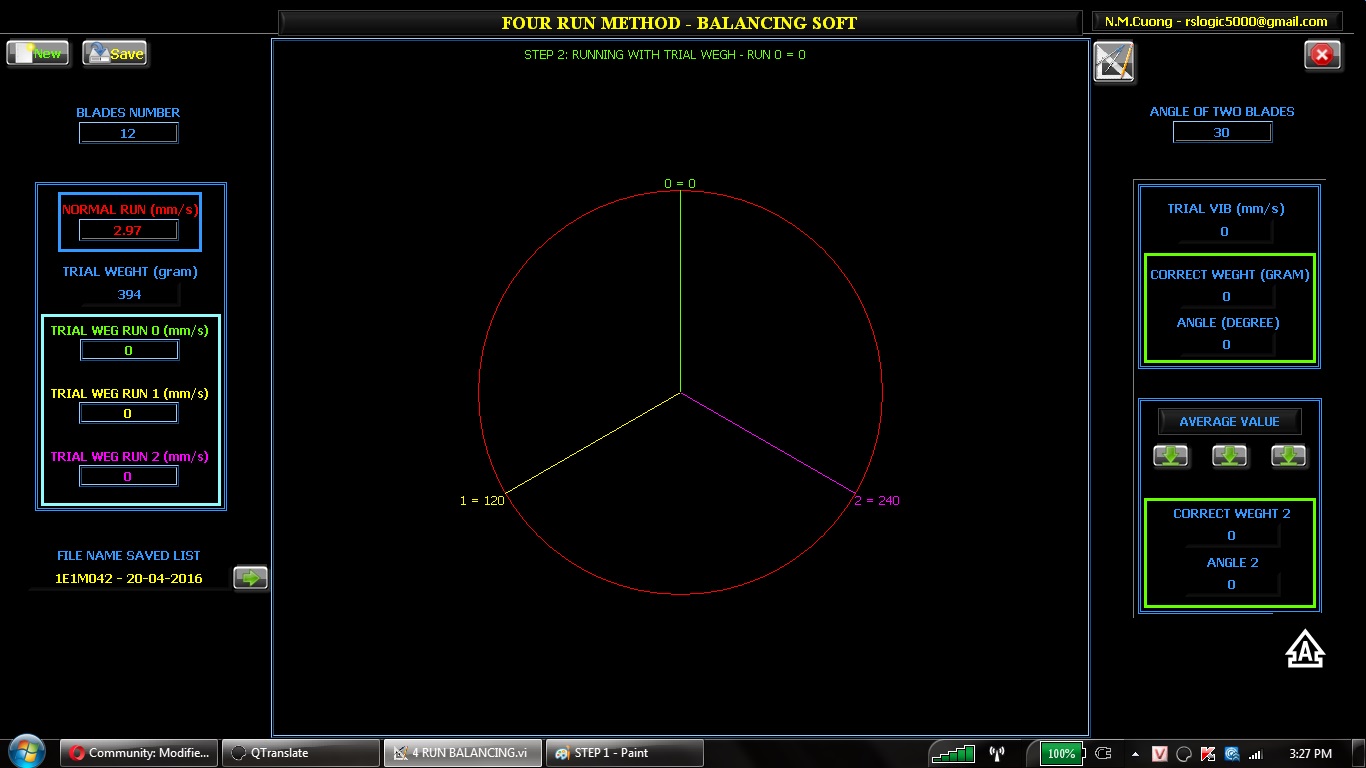Select the Trial Weg Run 2 field
This screenshot has width=1366, height=768.
(x=128, y=477)
